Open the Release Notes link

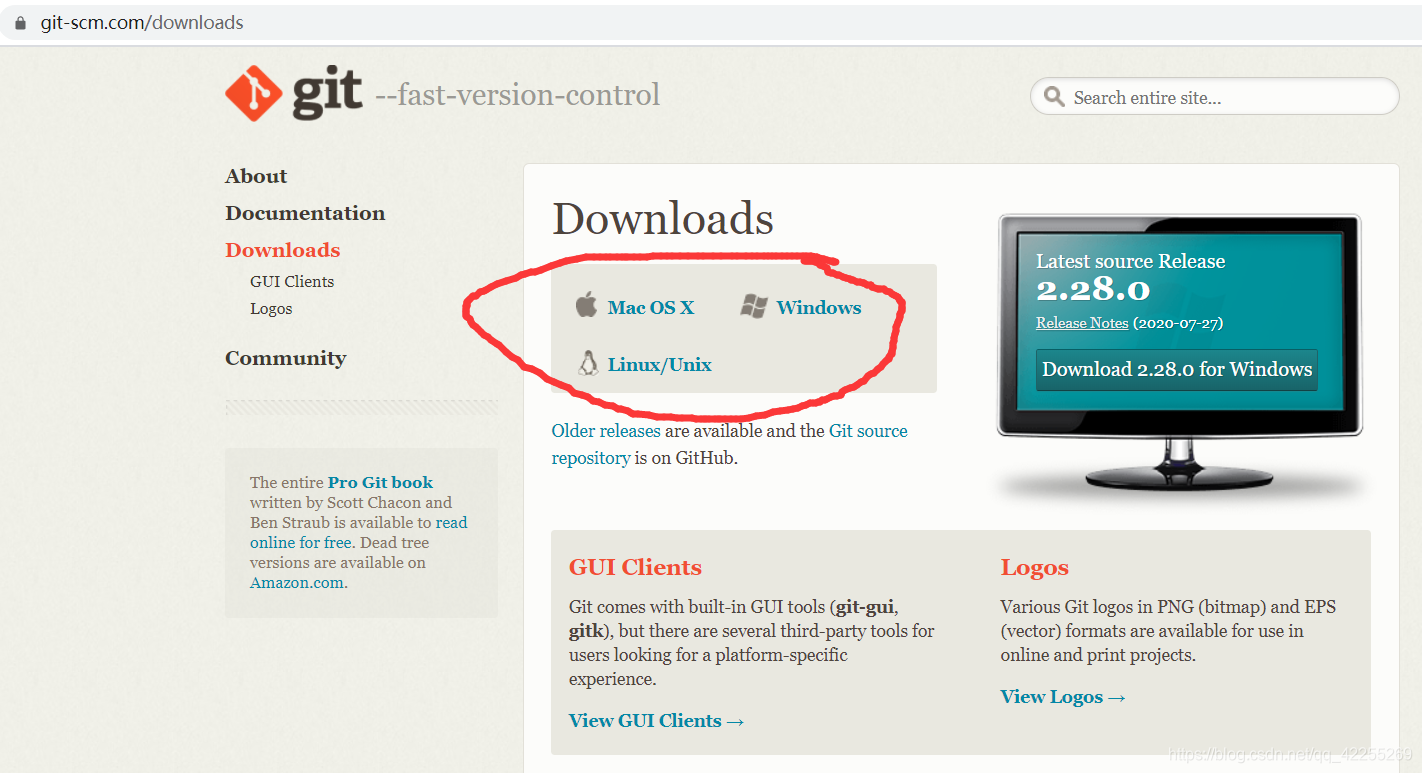pyautogui.click(x=1082, y=323)
